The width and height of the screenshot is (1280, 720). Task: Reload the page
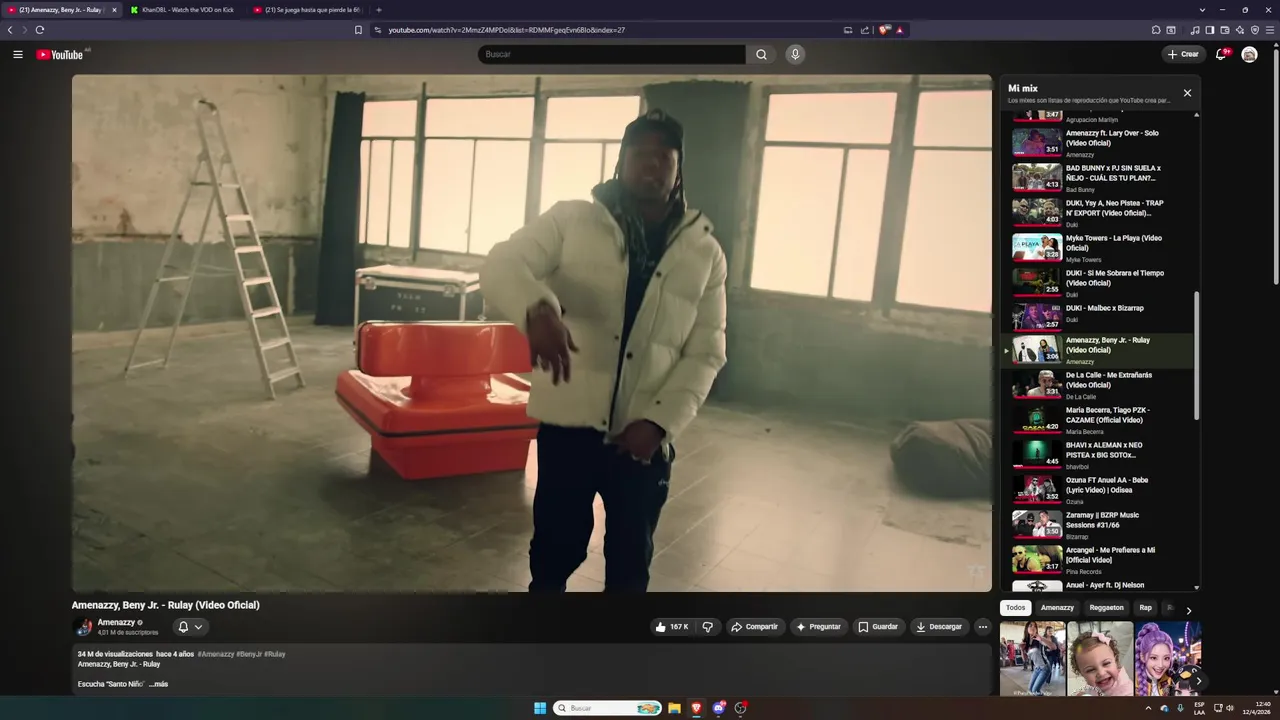click(x=40, y=30)
